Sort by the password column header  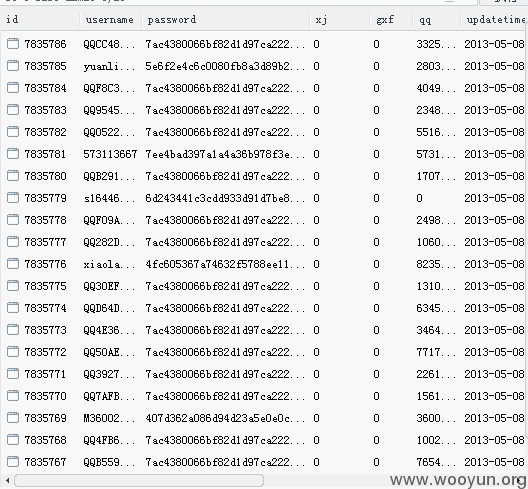[226, 20]
